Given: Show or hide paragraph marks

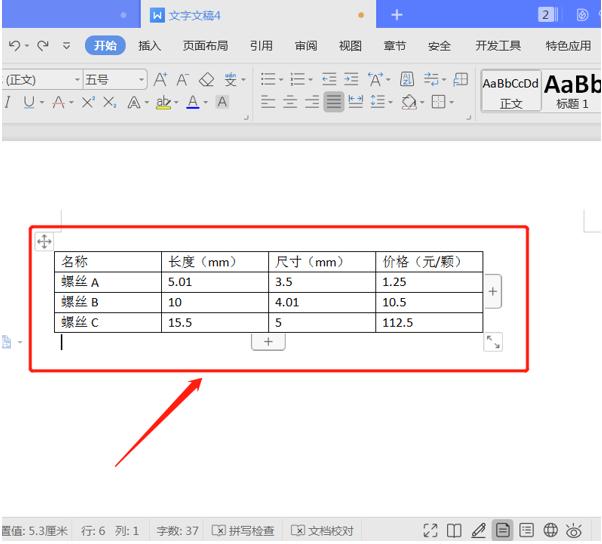Looking at the screenshot, I should [x=432, y=79].
